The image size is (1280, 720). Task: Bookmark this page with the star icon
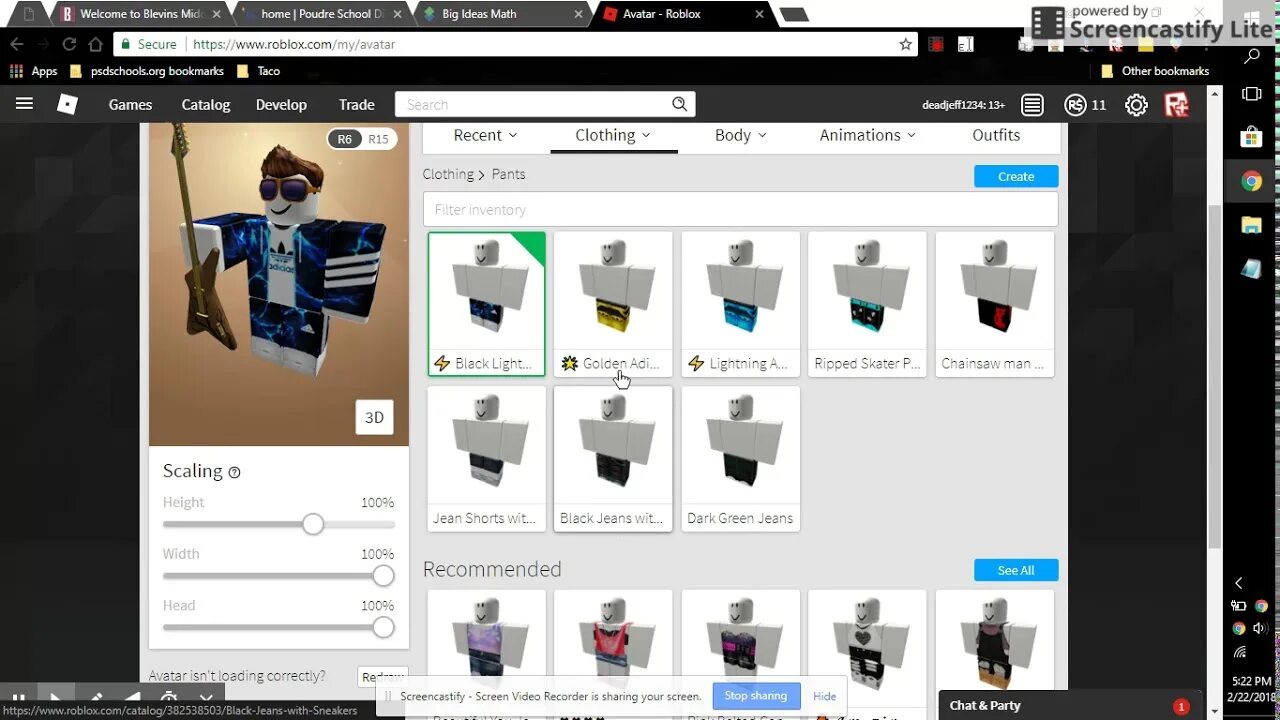(906, 44)
